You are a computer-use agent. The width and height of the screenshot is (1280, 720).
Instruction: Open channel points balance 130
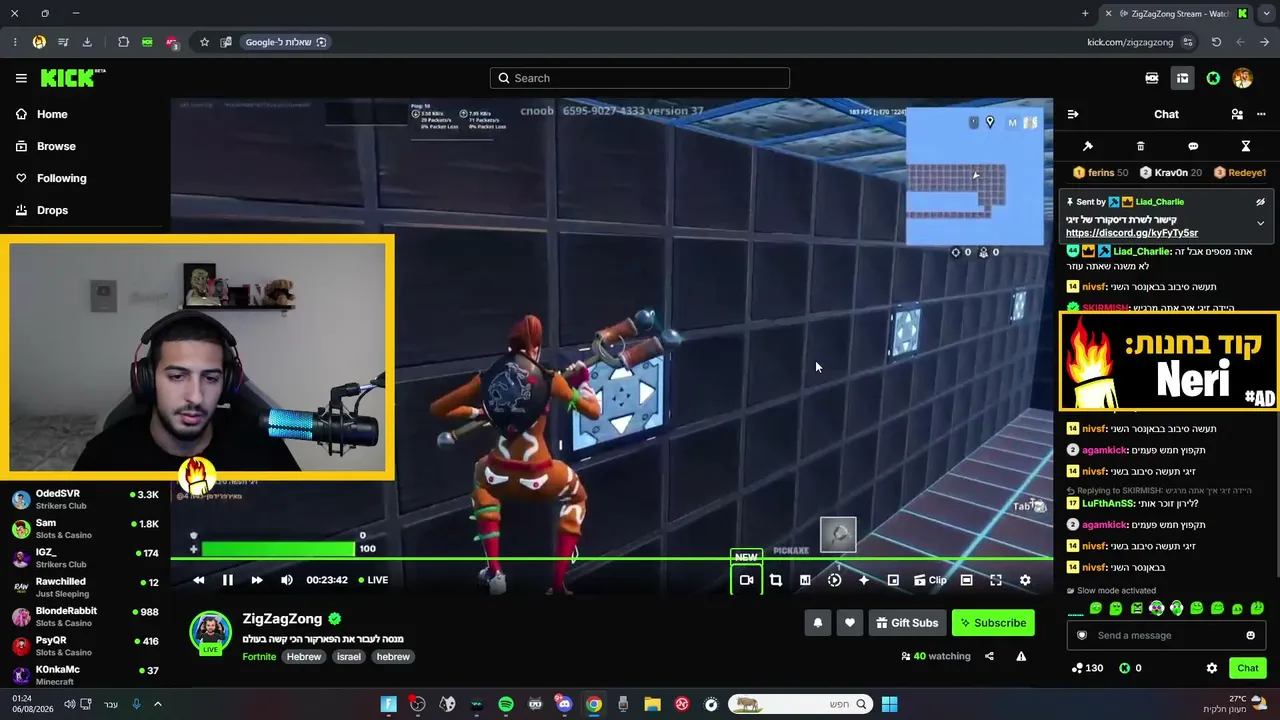1087,668
